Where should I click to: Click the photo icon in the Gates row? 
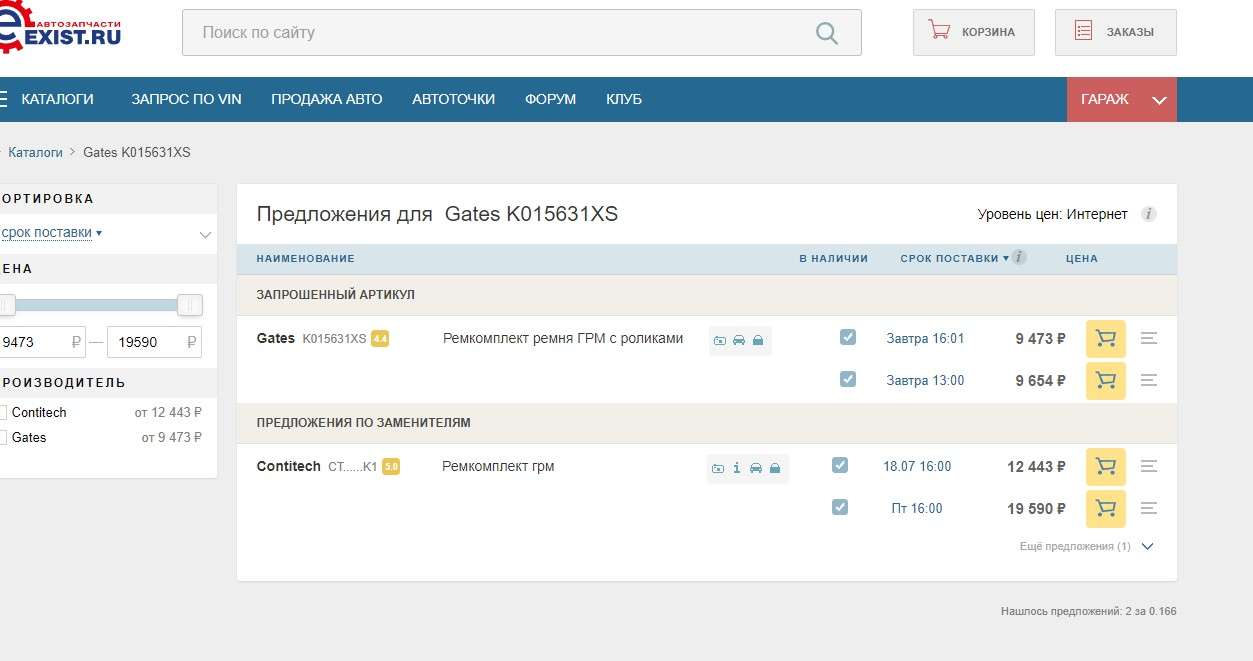pyautogui.click(x=720, y=341)
